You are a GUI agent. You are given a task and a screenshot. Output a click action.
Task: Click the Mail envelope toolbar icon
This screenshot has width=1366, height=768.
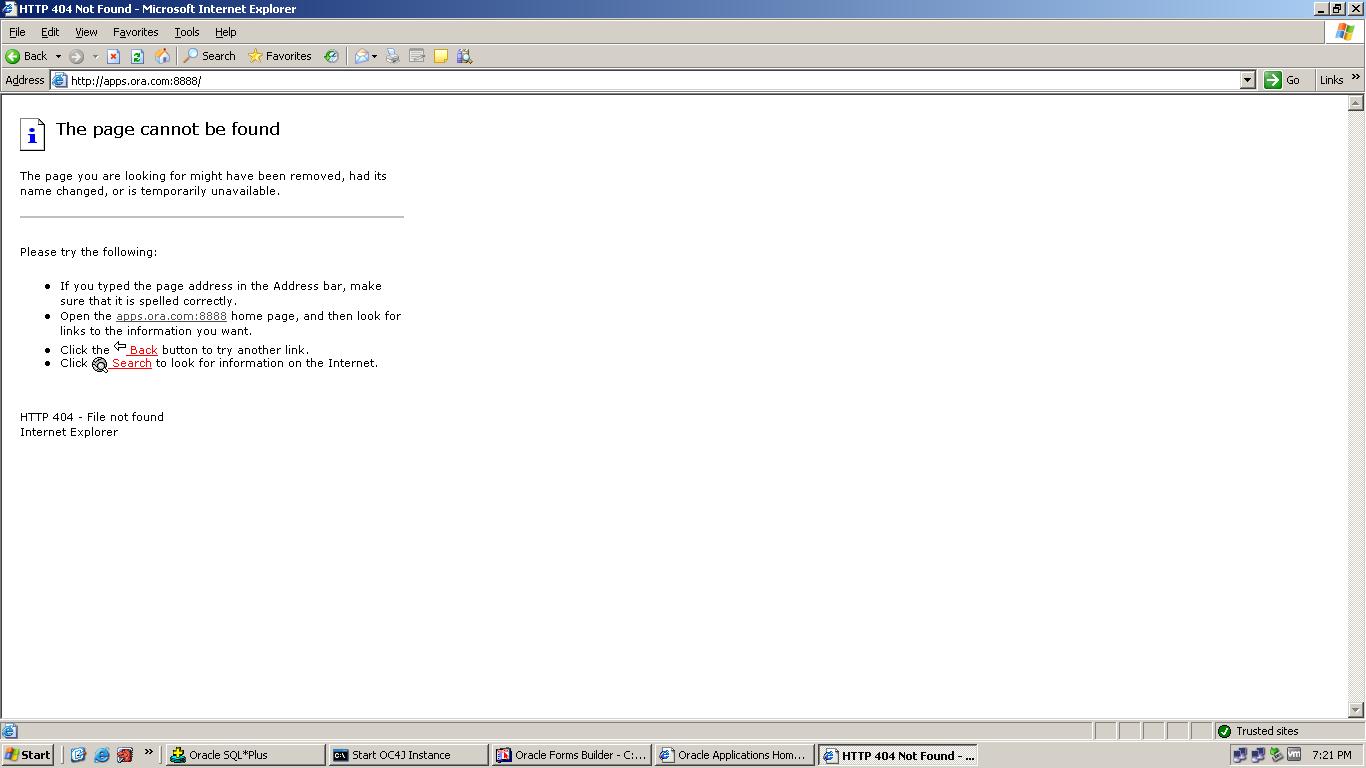[362, 56]
